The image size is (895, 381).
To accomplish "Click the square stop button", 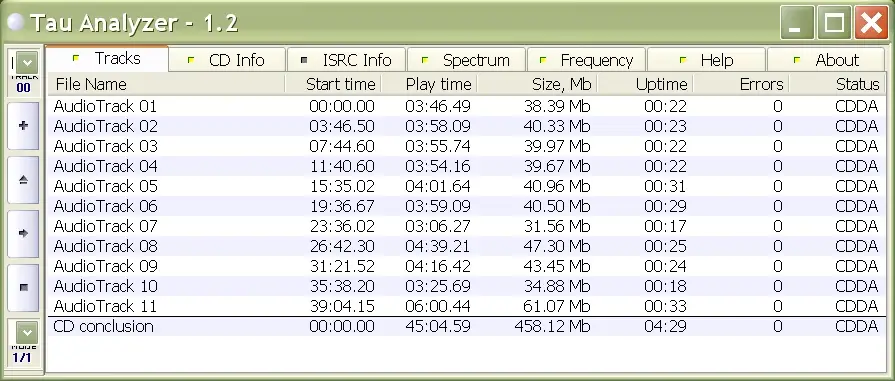I will [23, 287].
